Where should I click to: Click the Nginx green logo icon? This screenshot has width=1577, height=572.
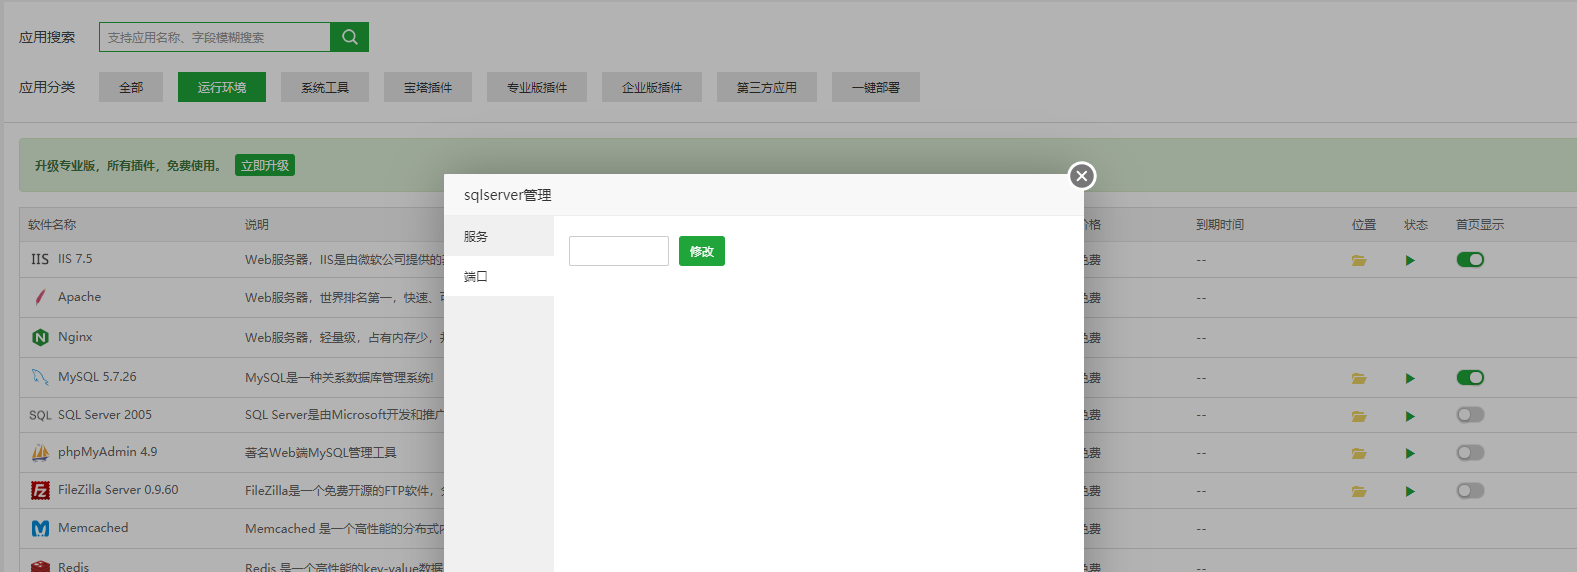point(40,337)
